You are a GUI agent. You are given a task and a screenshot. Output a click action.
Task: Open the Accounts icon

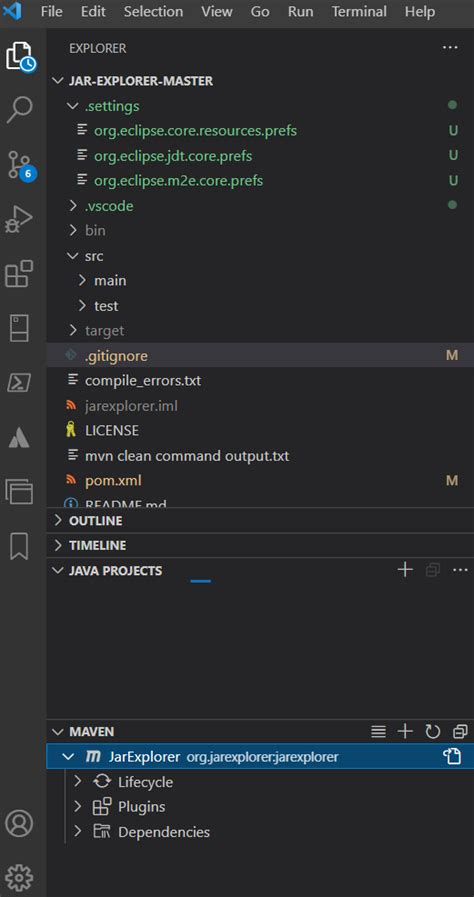pos(19,823)
